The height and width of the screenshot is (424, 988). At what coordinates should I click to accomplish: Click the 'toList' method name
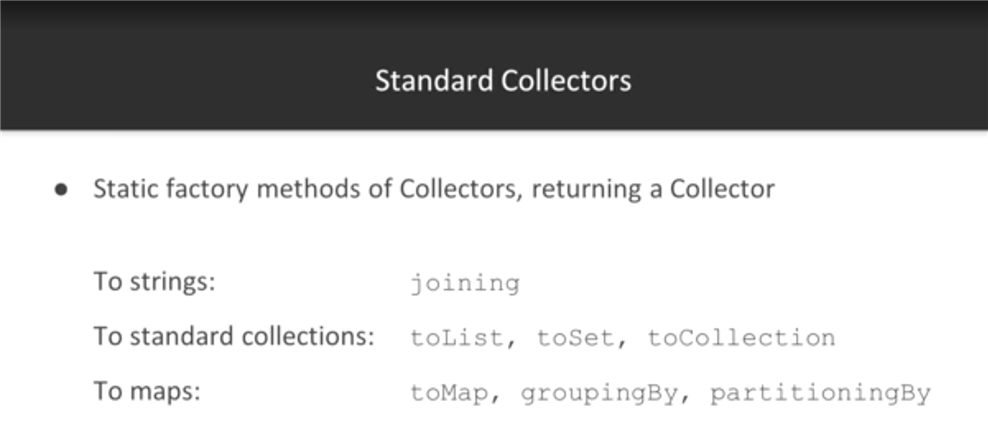click(457, 338)
